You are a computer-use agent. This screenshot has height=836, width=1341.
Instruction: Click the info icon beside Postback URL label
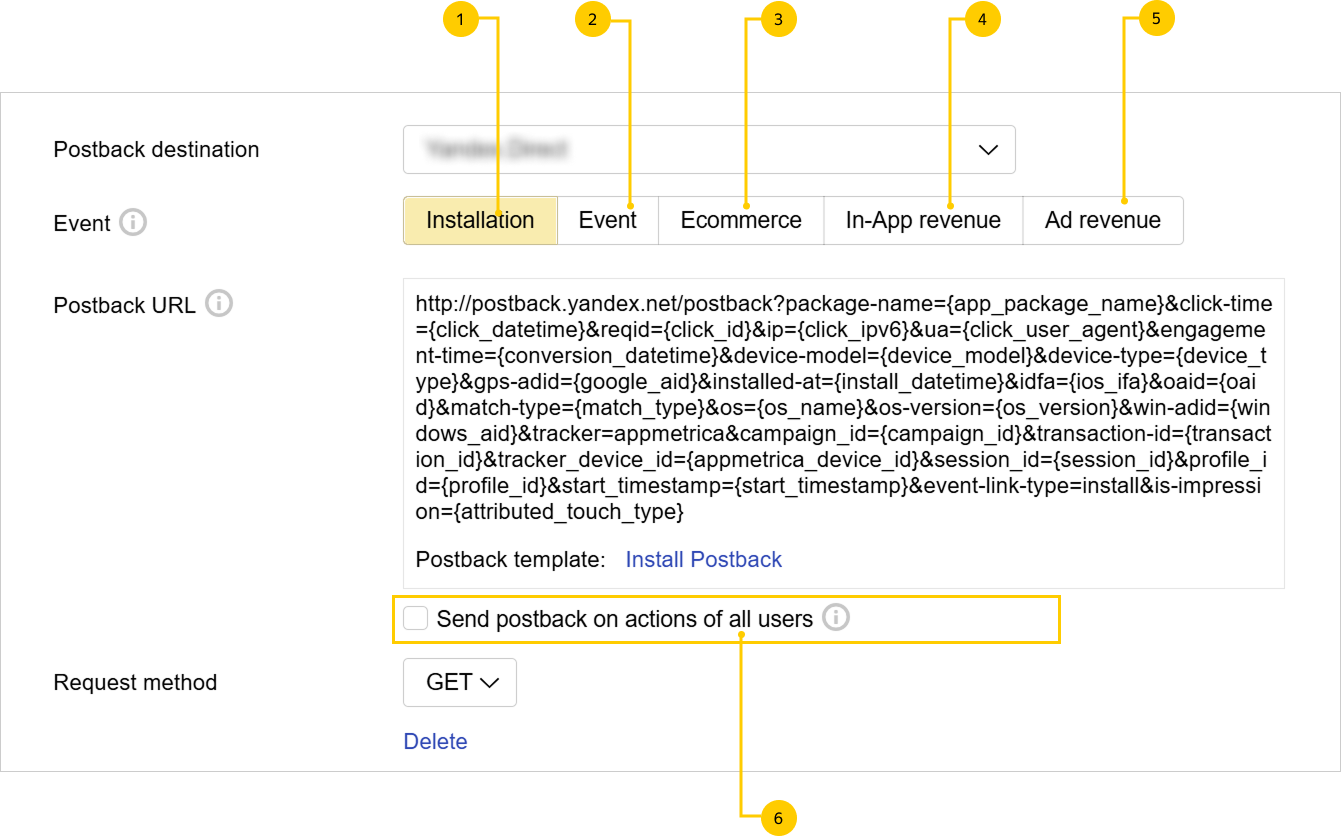point(219,304)
